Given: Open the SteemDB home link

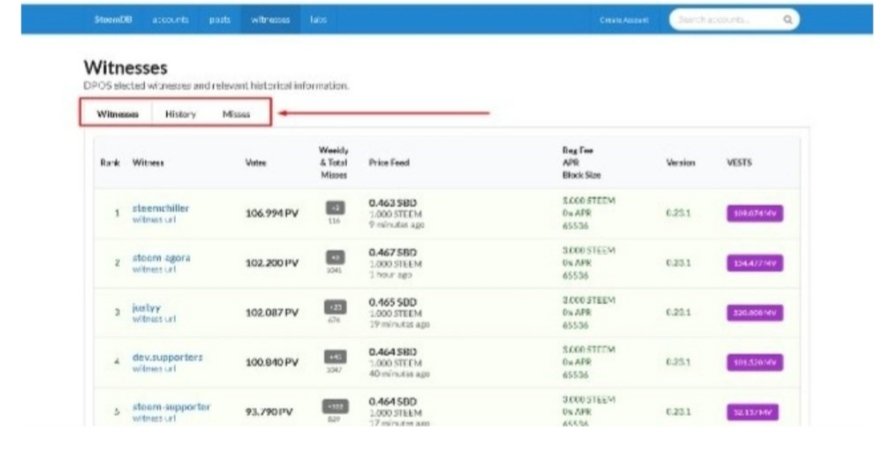Looking at the screenshot, I should (x=113, y=19).
